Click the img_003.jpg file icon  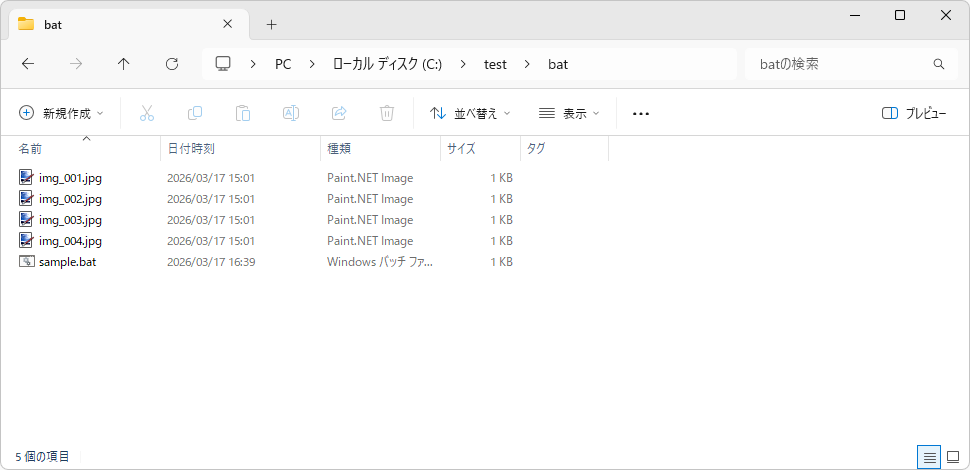point(26,220)
